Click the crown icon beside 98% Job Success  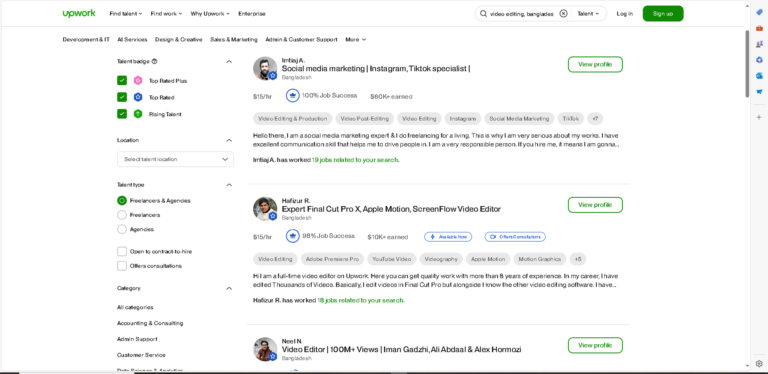pyautogui.click(x=293, y=236)
